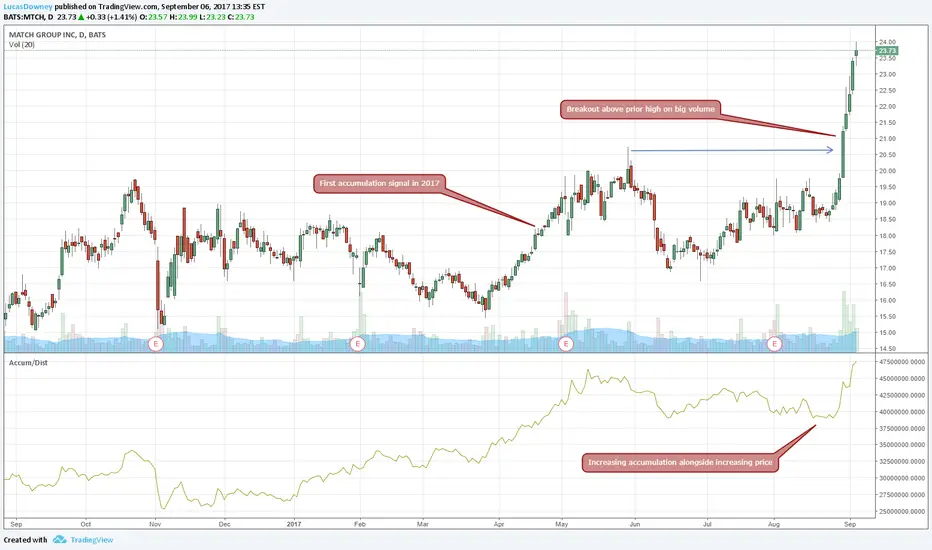Click the September 06, 2017 publish date text

(x=195, y=7)
